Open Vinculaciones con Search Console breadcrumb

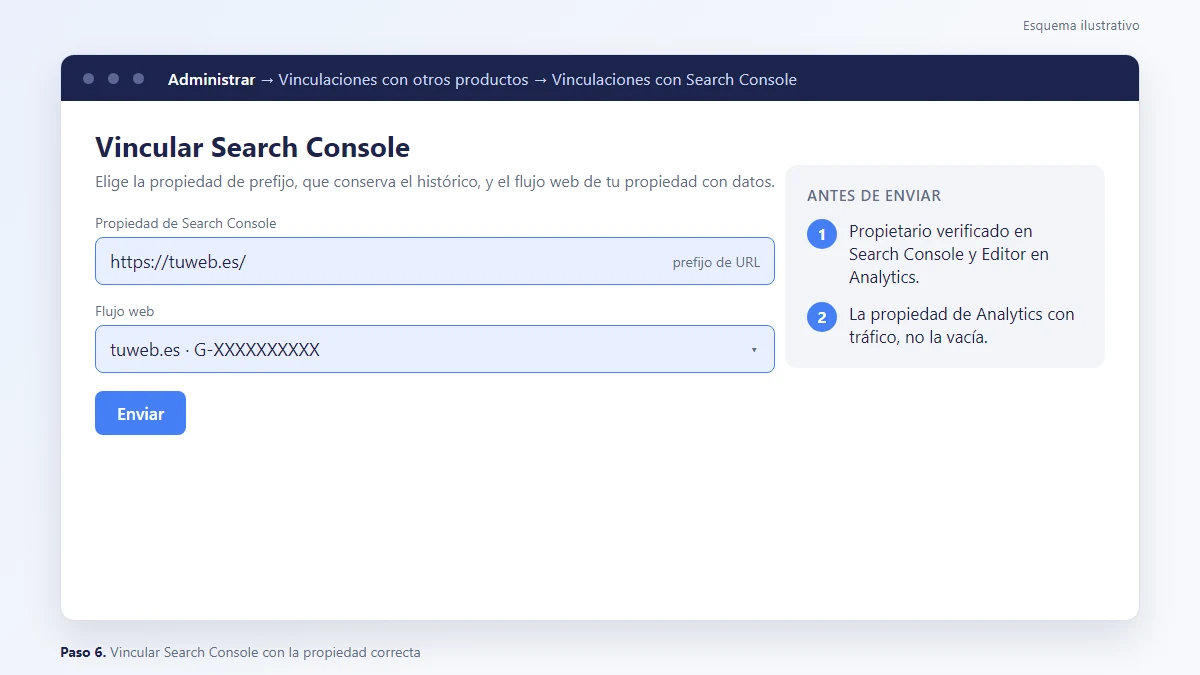click(x=674, y=79)
